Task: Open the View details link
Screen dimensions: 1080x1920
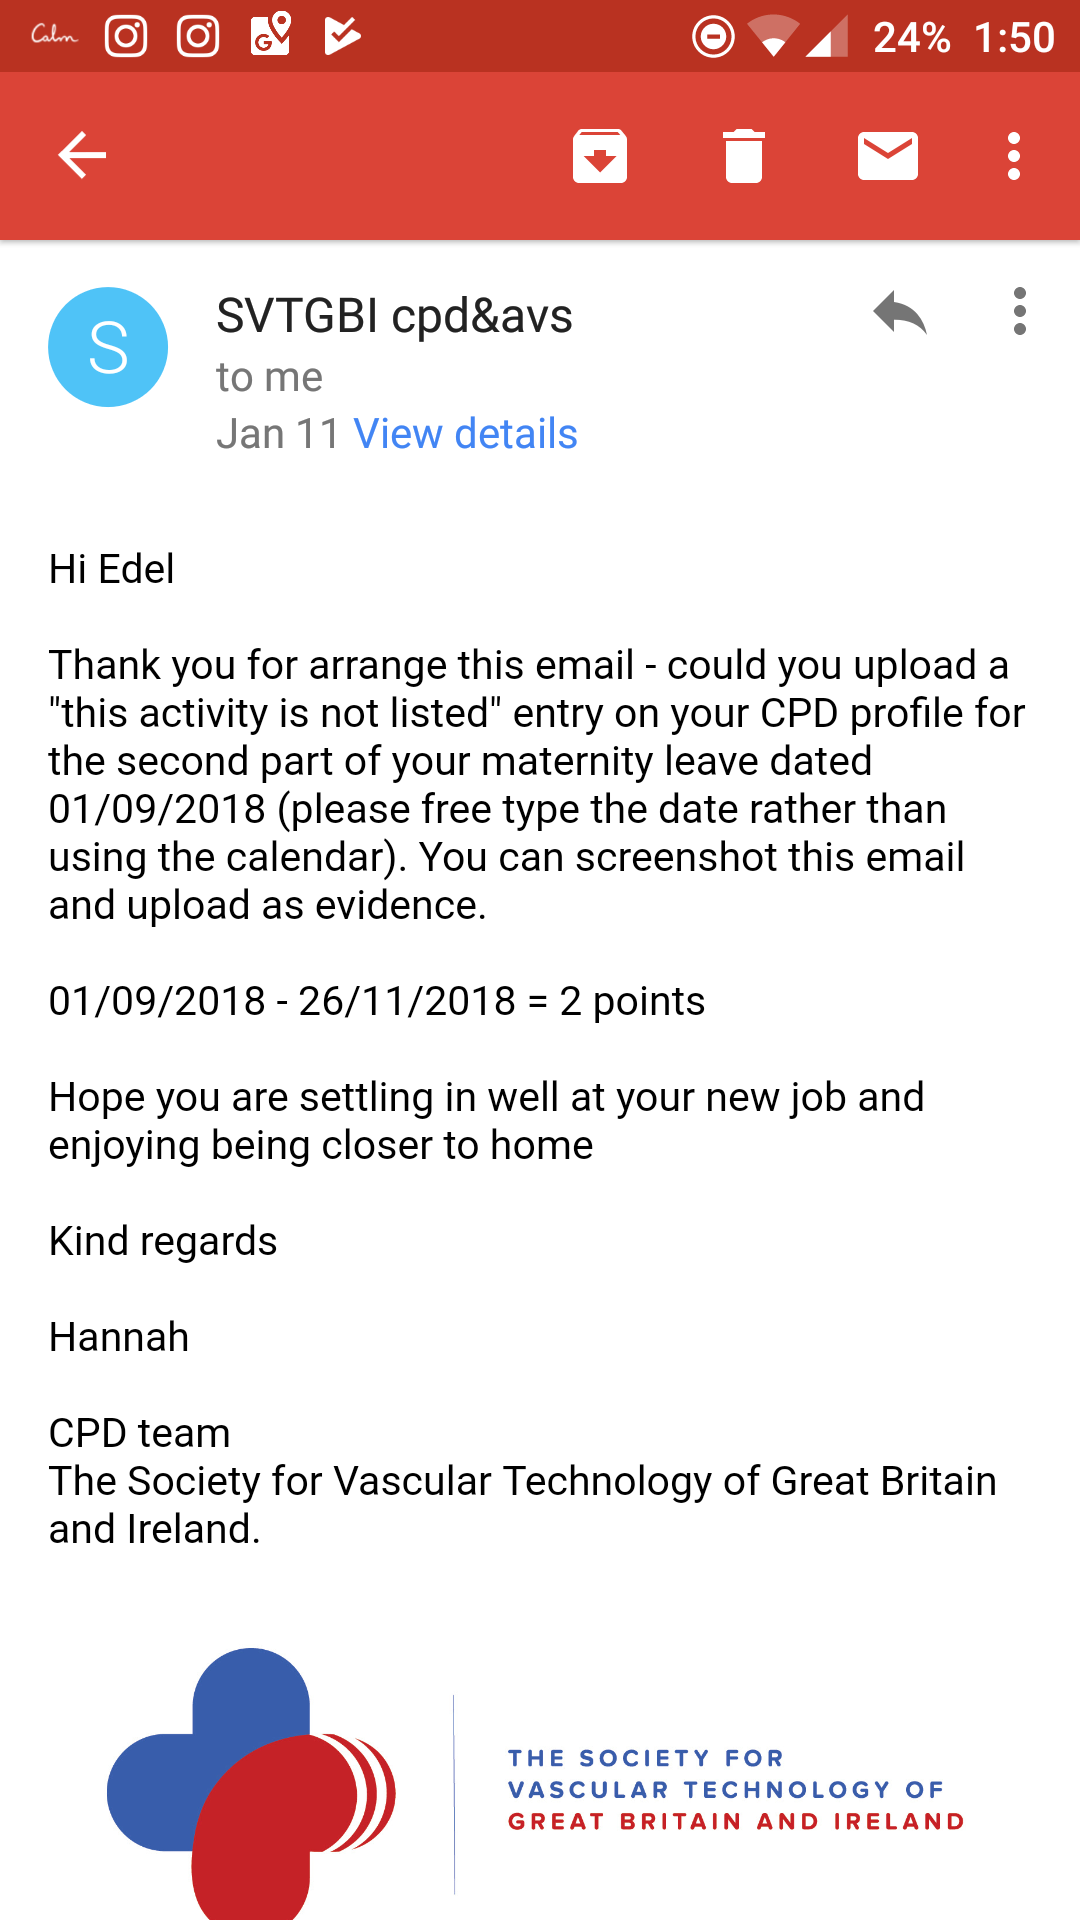Action: click(x=466, y=434)
